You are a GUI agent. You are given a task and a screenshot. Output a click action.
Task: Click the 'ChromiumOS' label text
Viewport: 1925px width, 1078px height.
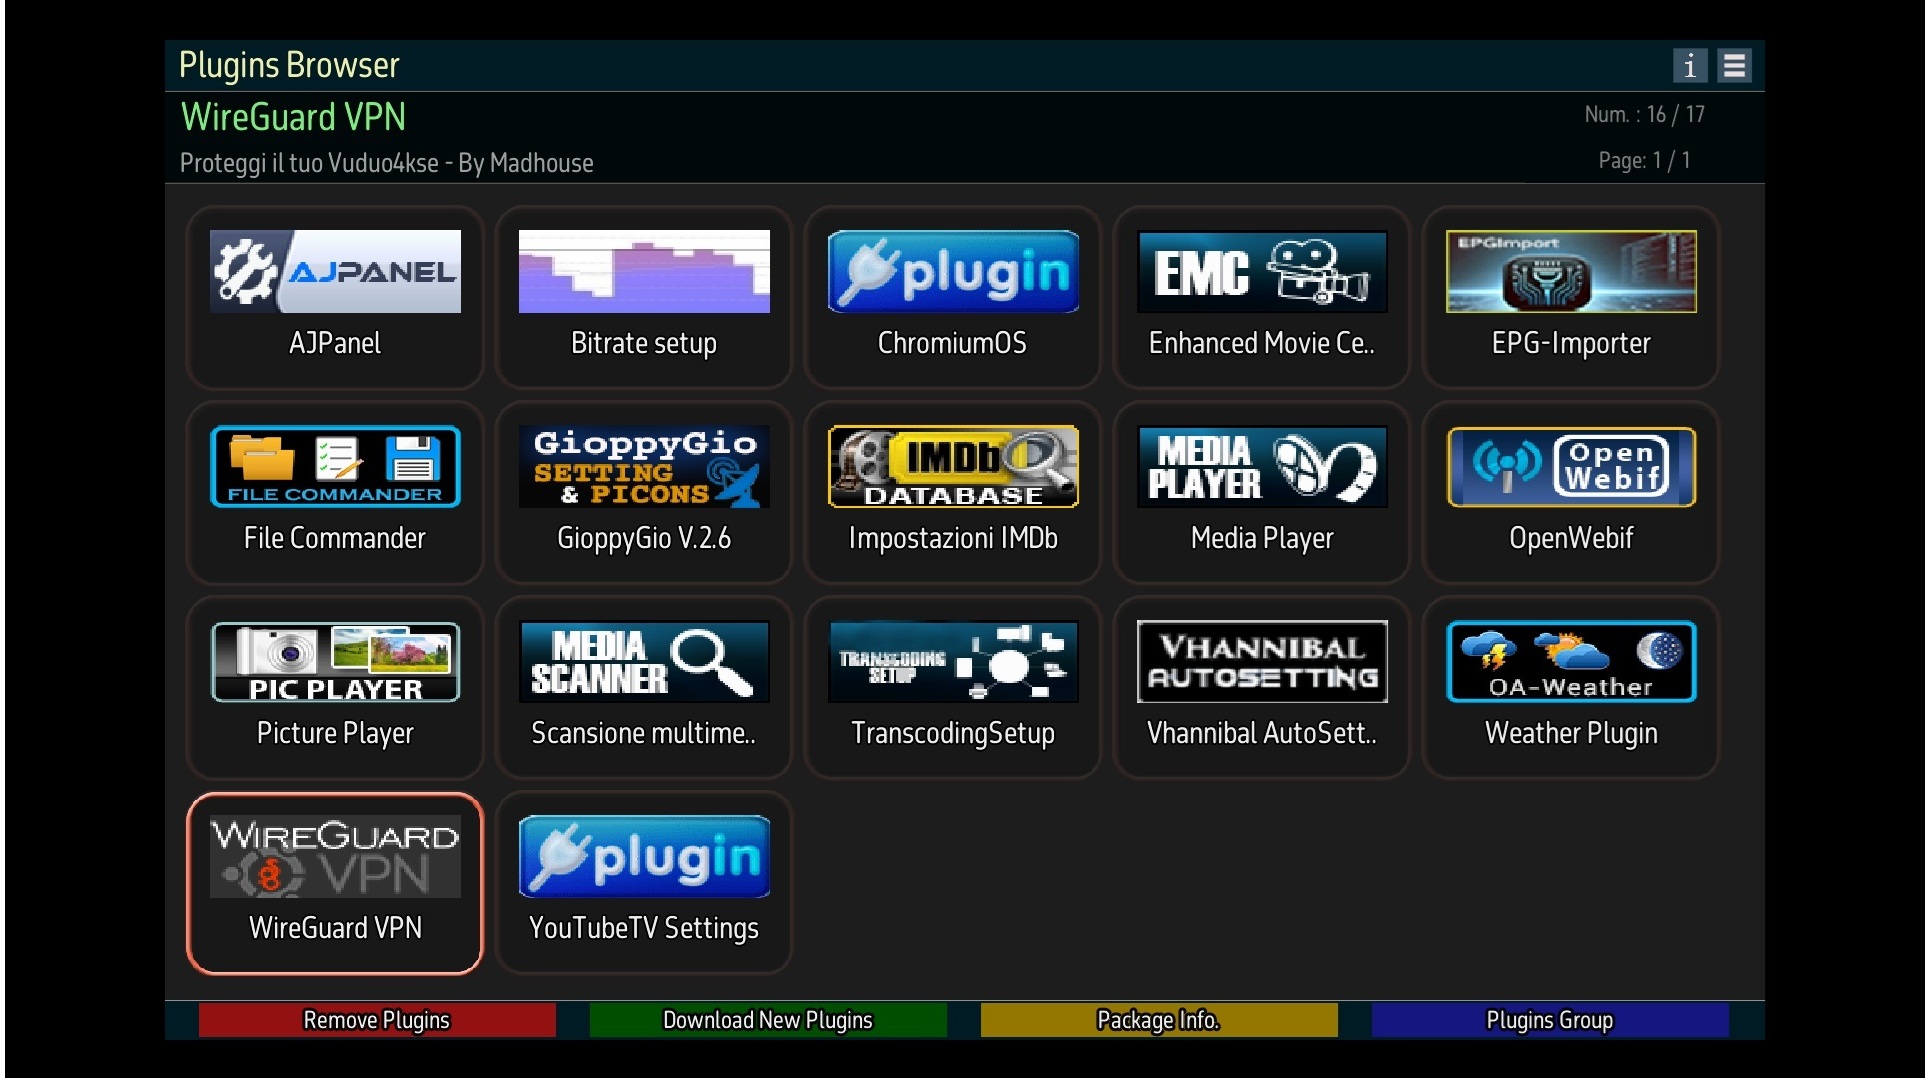click(x=952, y=343)
